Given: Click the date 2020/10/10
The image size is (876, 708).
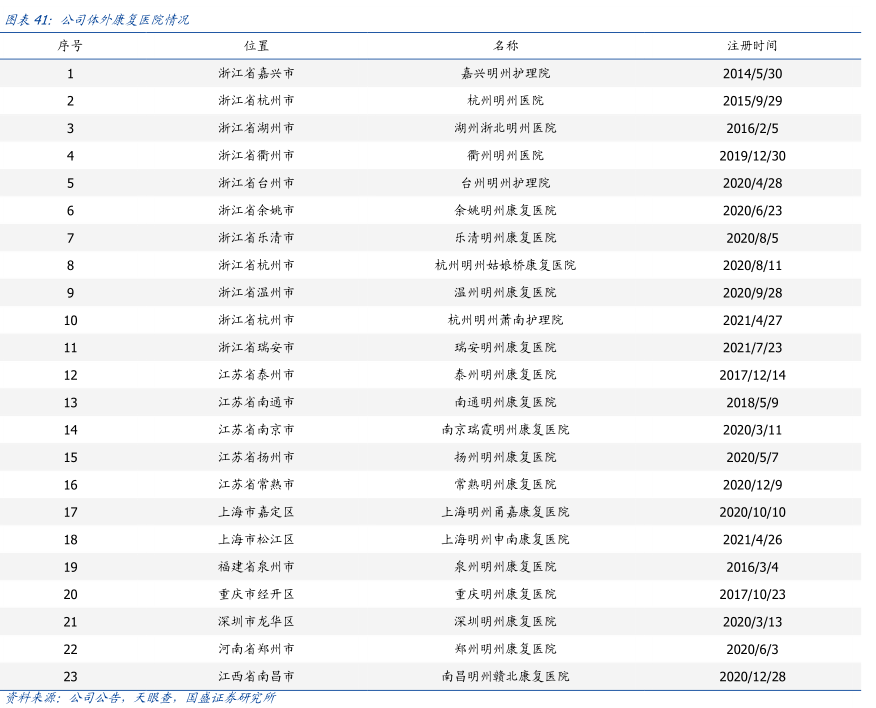Looking at the screenshot, I should point(752,511).
